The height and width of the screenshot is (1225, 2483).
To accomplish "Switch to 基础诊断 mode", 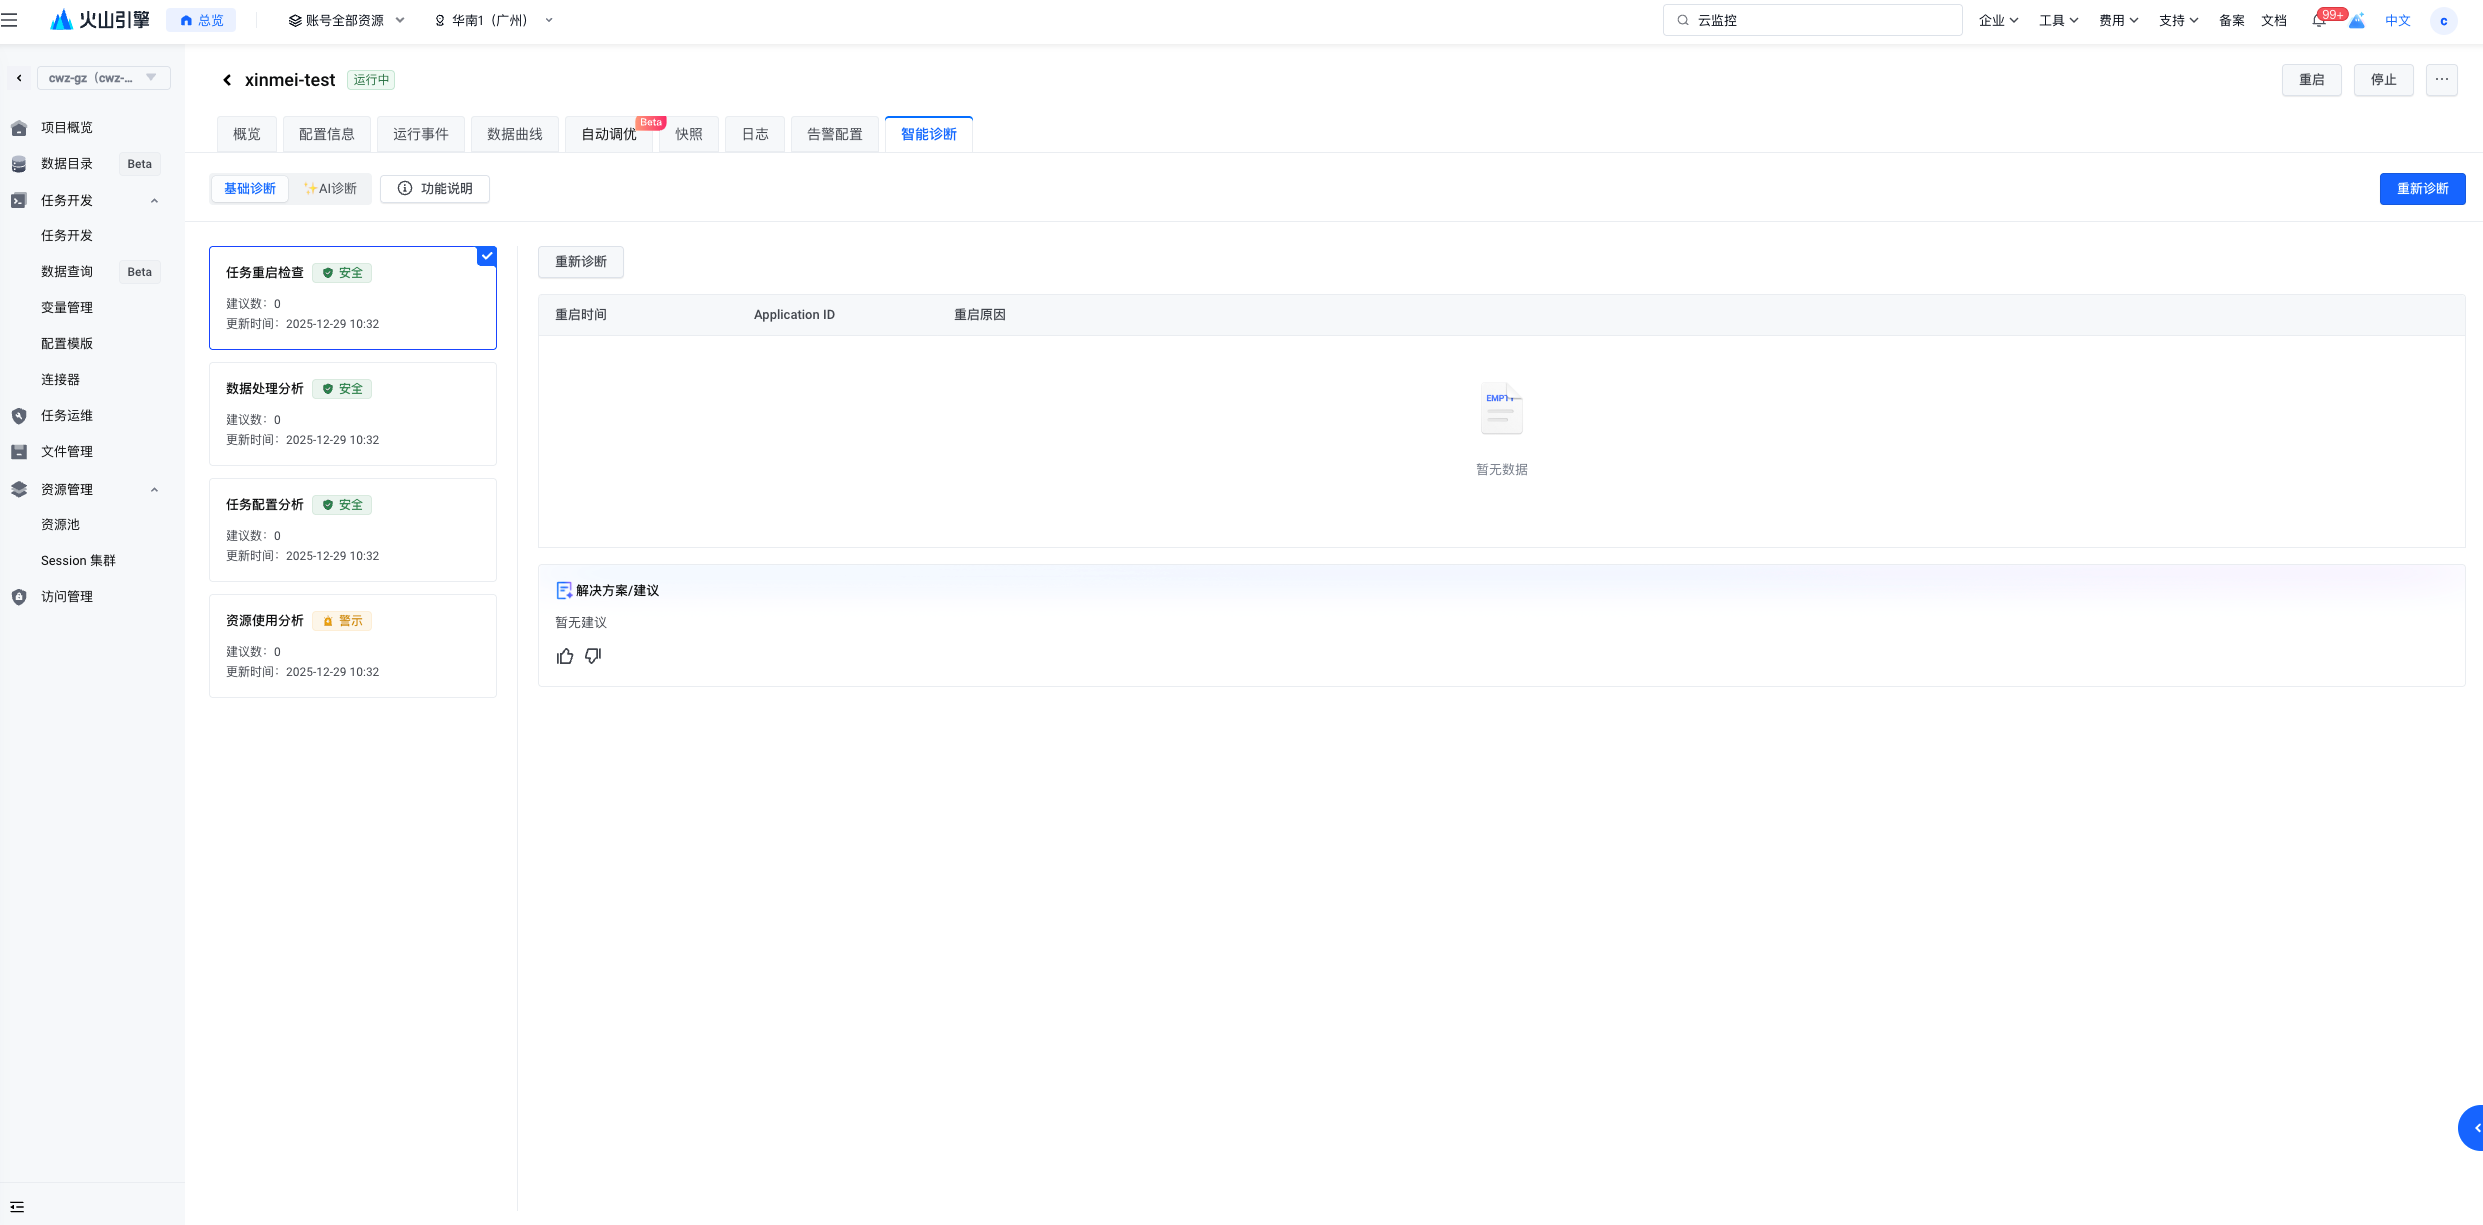I will tap(250, 189).
